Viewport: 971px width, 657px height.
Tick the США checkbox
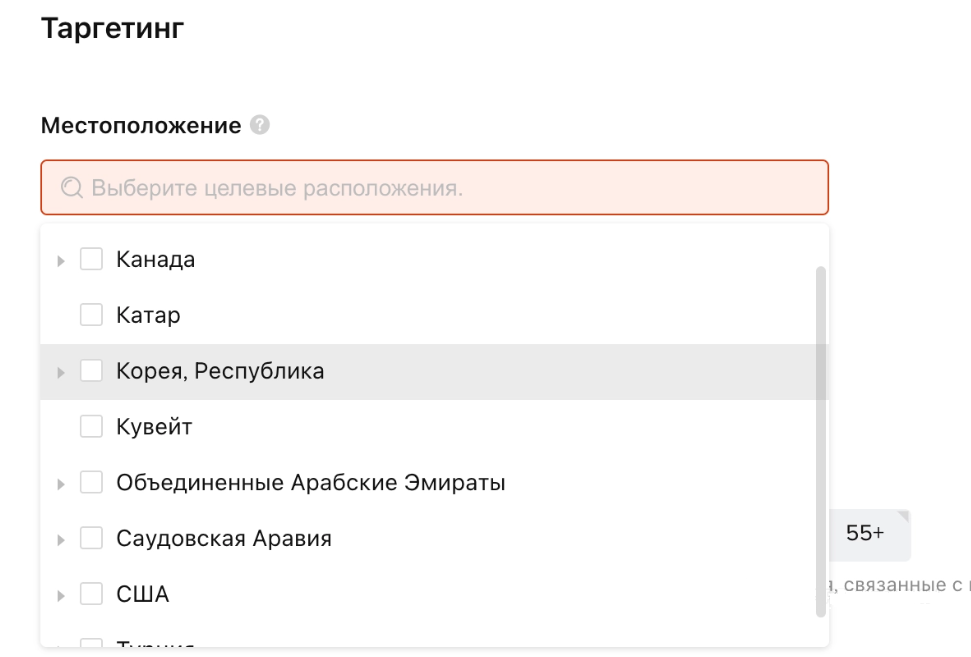[91, 593]
